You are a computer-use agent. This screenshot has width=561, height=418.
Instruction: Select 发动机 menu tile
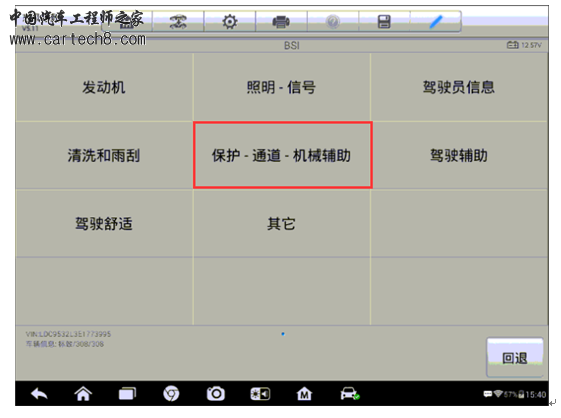pos(104,87)
